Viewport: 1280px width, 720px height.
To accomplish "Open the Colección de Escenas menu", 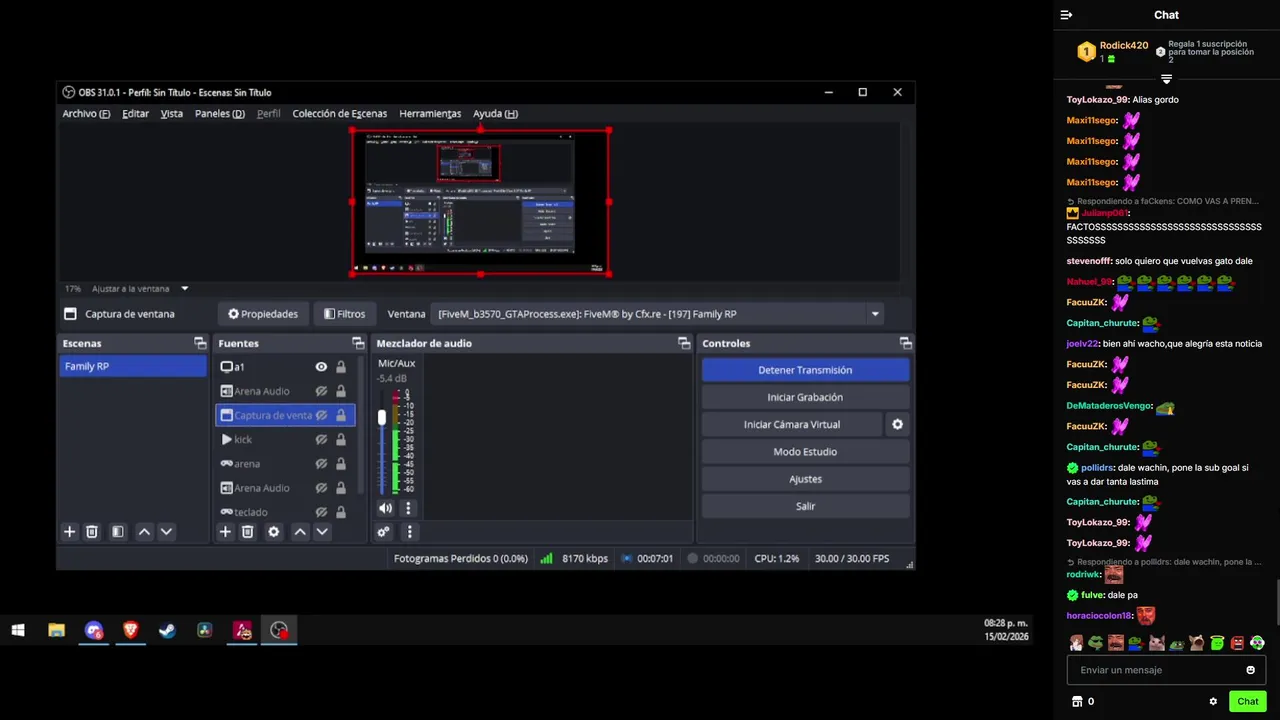I will point(339,114).
